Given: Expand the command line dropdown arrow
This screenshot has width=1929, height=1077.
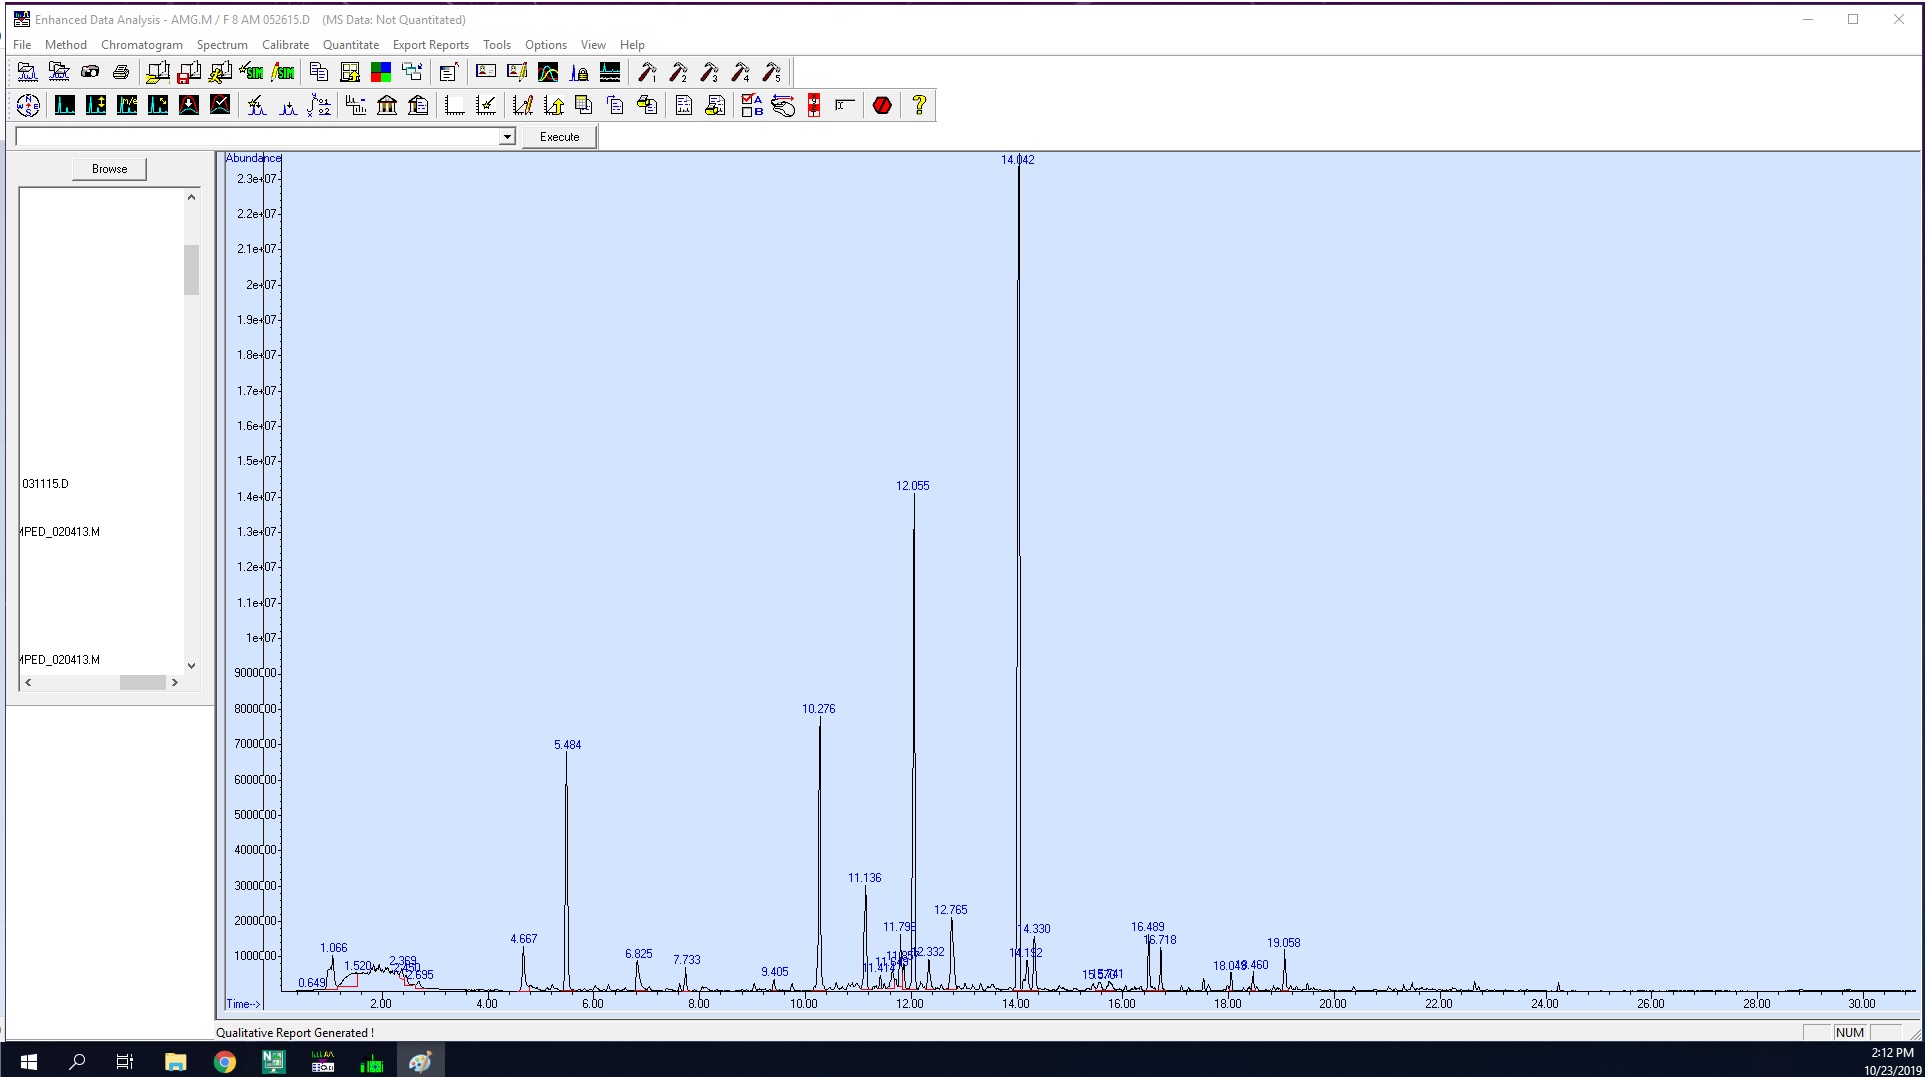Looking at the screenshot, I should (507, 137).
